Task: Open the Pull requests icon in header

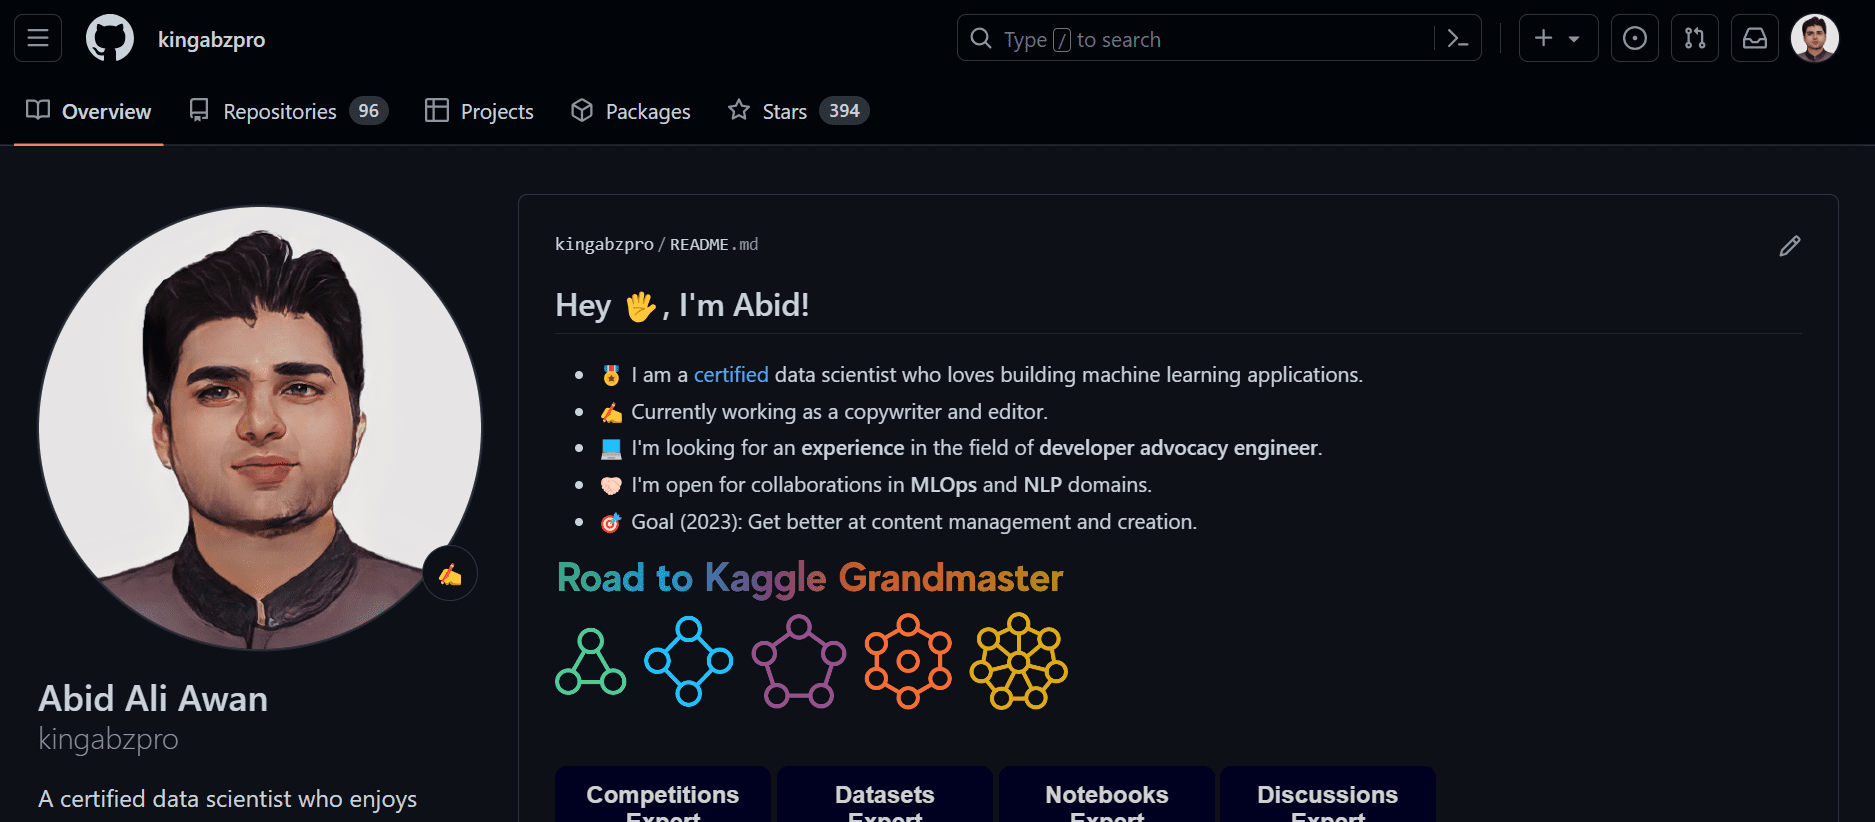Action: click(1695, 38)
